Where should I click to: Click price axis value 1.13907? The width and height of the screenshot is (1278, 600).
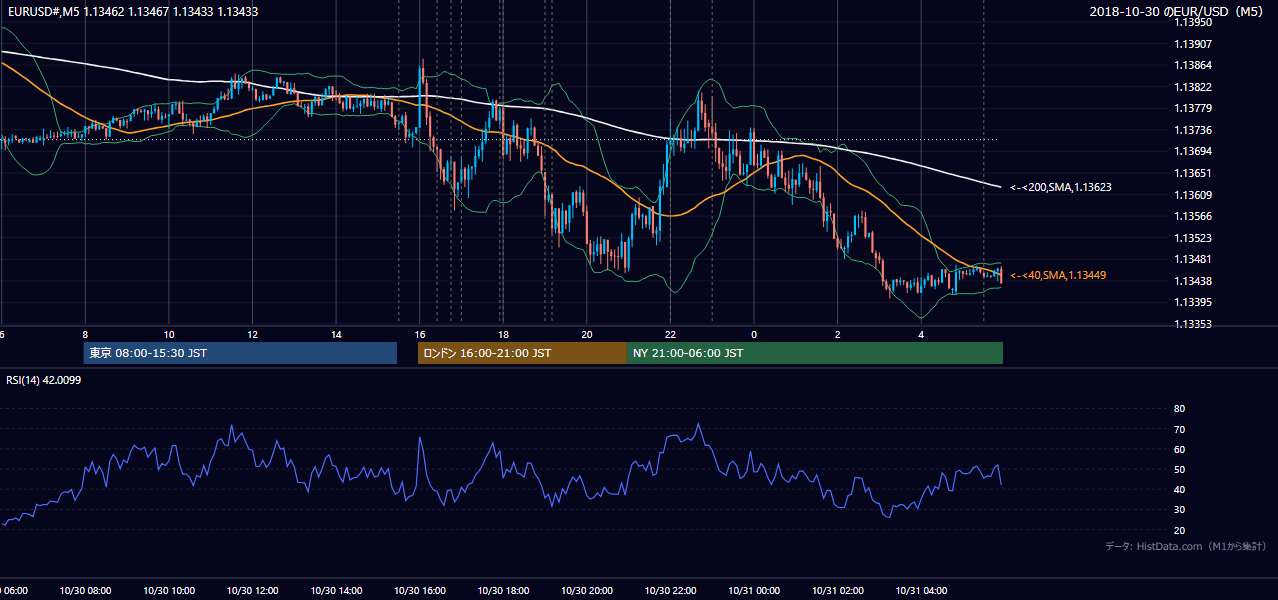[x=1193, y=44]
